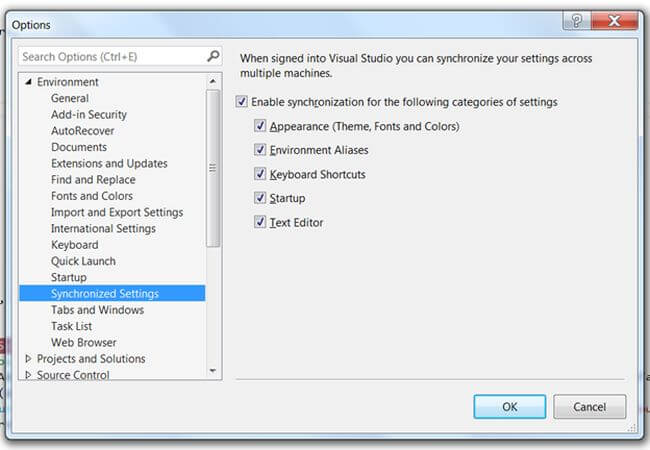Uncheck Appearance (Theme, Fonts and Colors)
This screenshot has width=650, height=450.
pos(260,127)
